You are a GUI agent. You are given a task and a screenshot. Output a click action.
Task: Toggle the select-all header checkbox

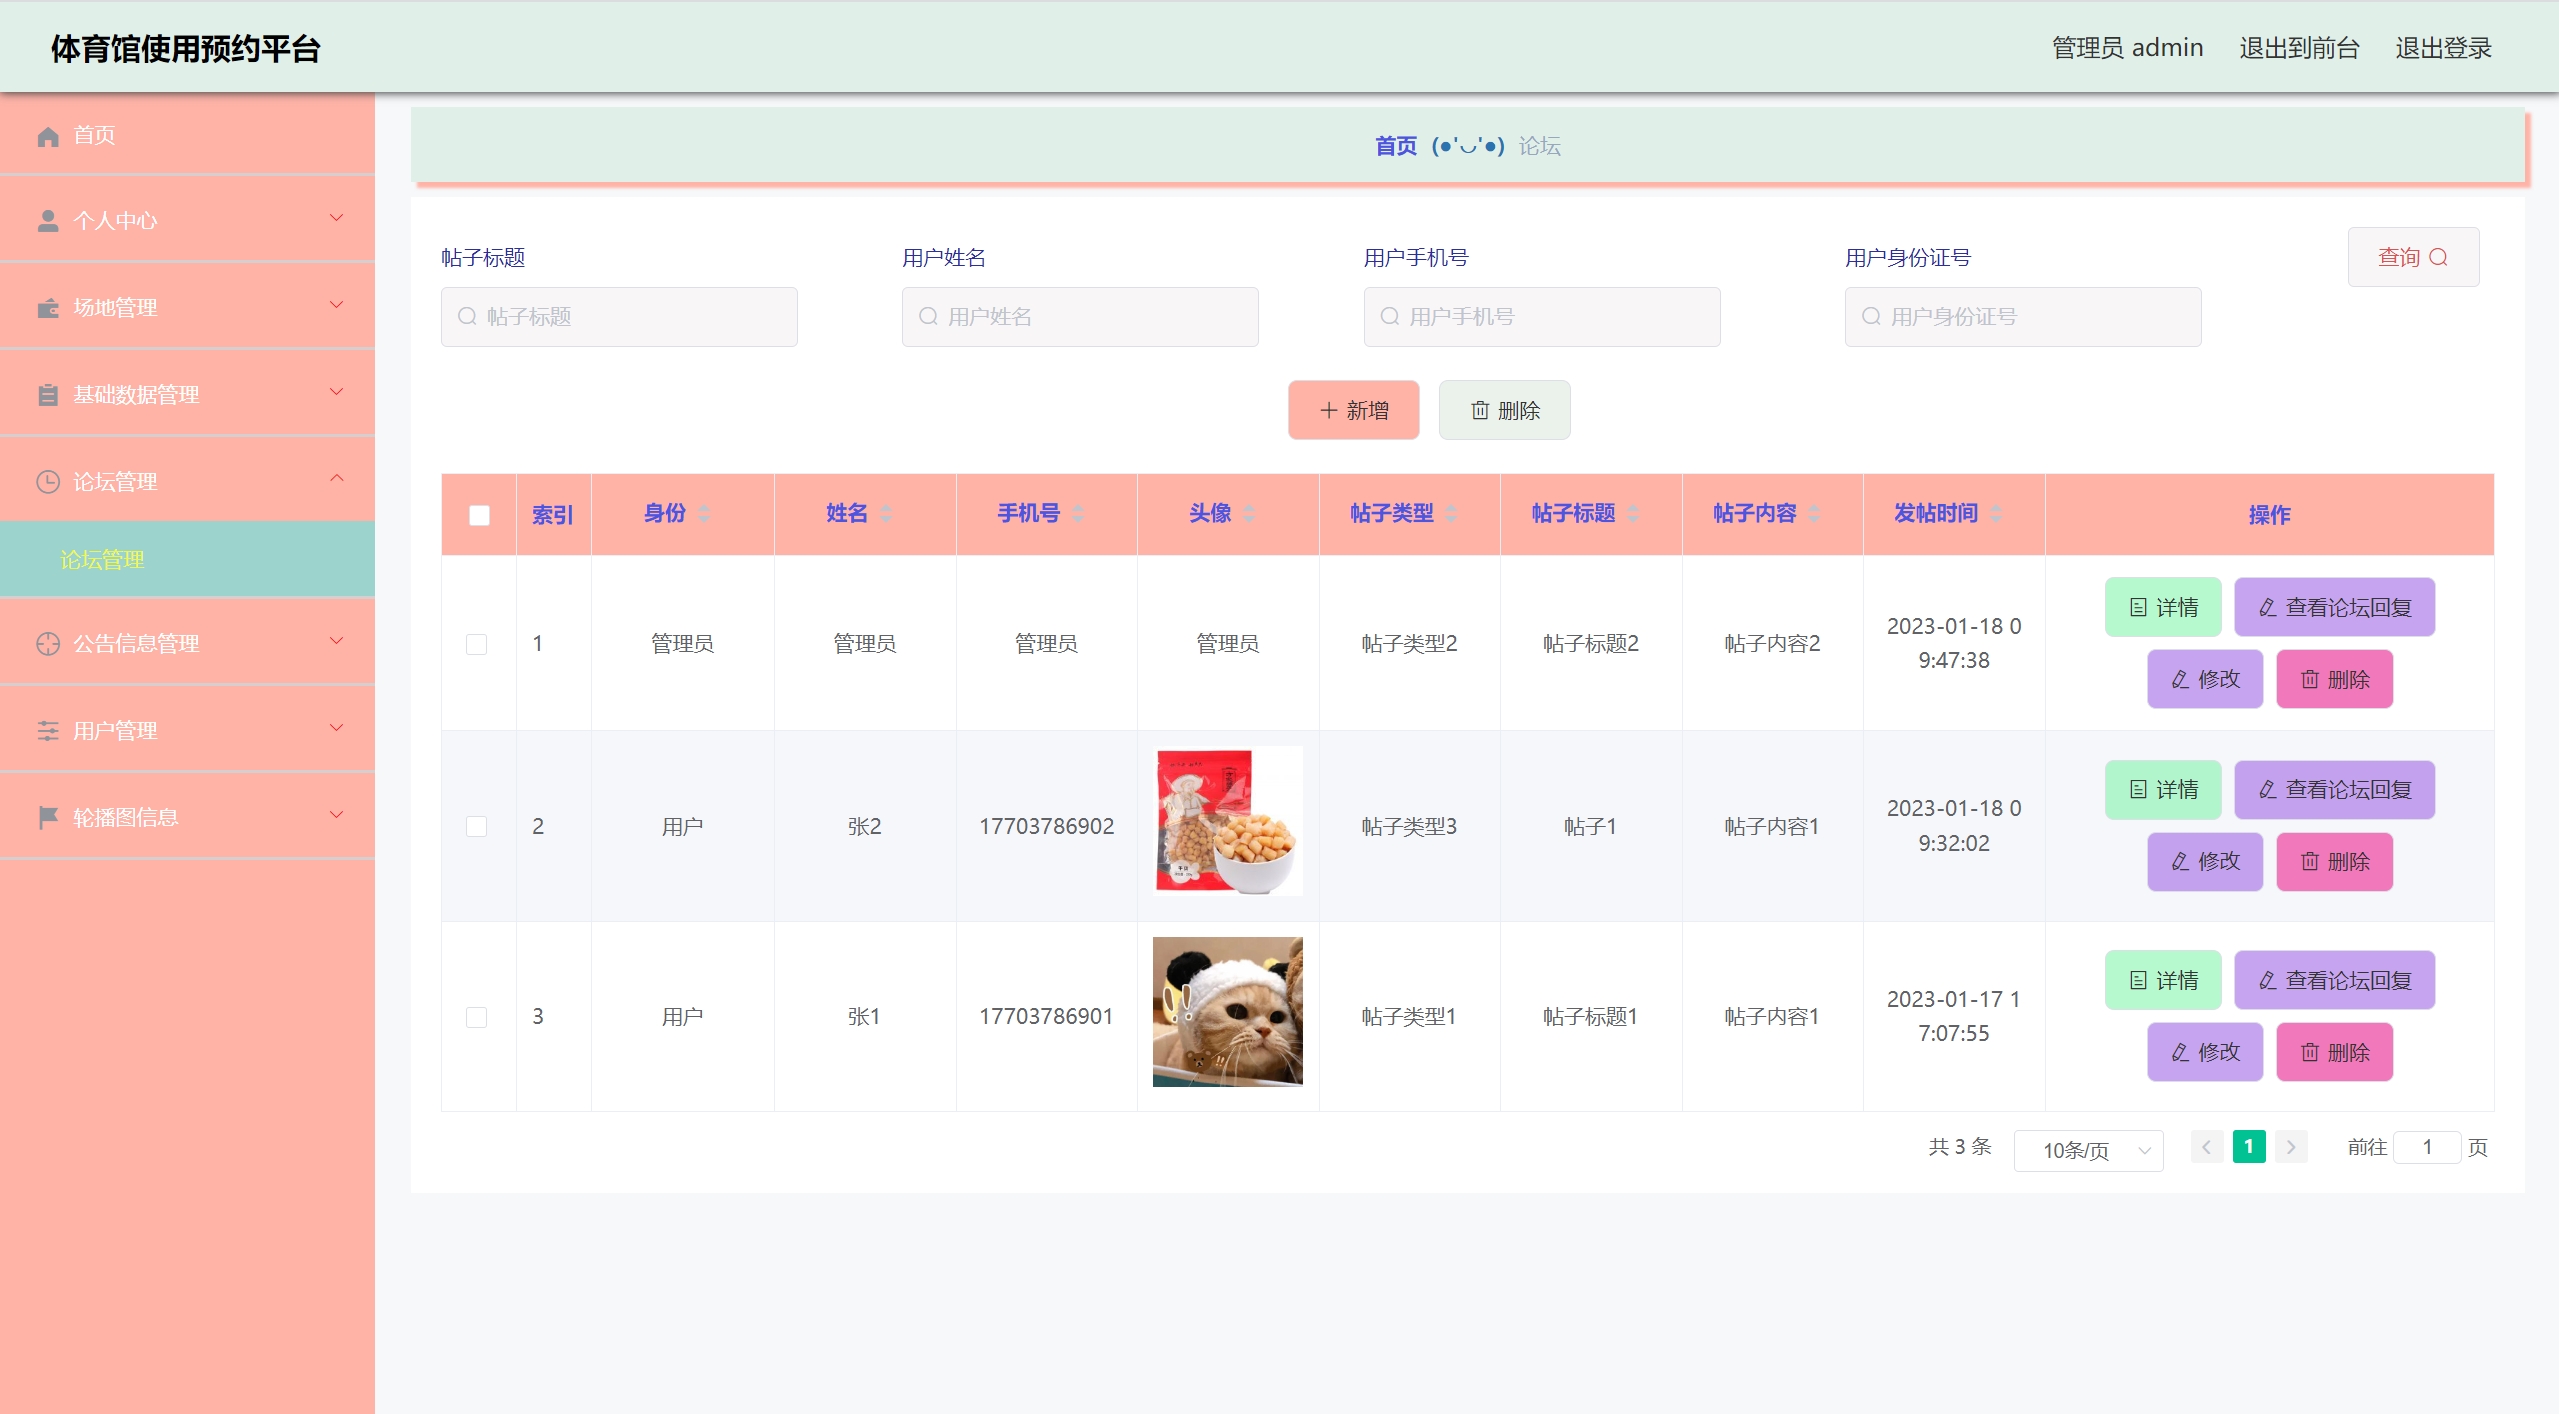tap(479, 515)
